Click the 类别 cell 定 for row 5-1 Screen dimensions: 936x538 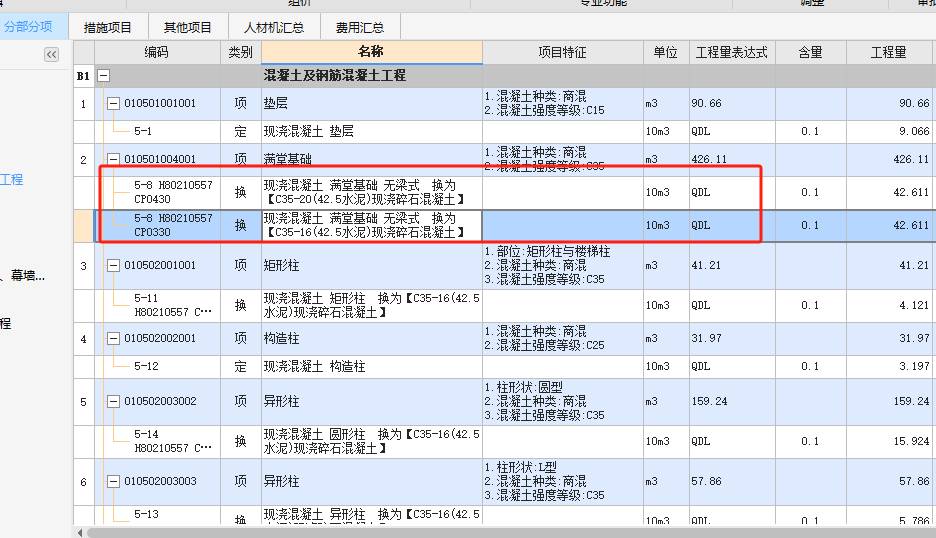tap(241, 131)
